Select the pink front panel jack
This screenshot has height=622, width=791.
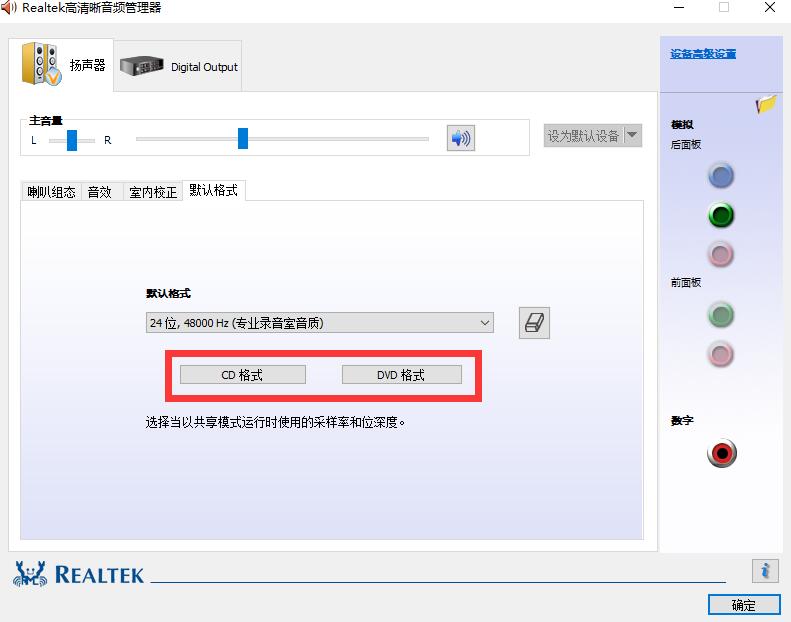(721, 354)
